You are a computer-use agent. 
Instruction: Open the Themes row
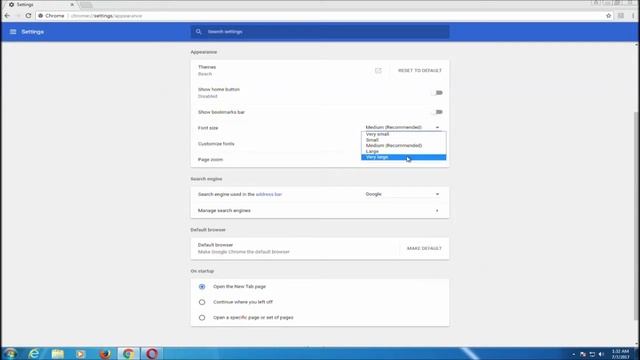320,71
